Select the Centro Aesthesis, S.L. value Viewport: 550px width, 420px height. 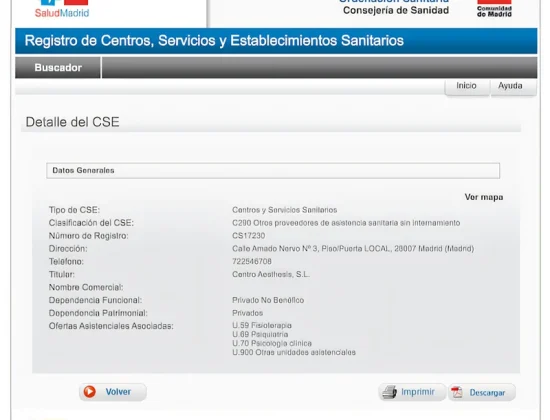pyautogui.click(x=271, y=274)
